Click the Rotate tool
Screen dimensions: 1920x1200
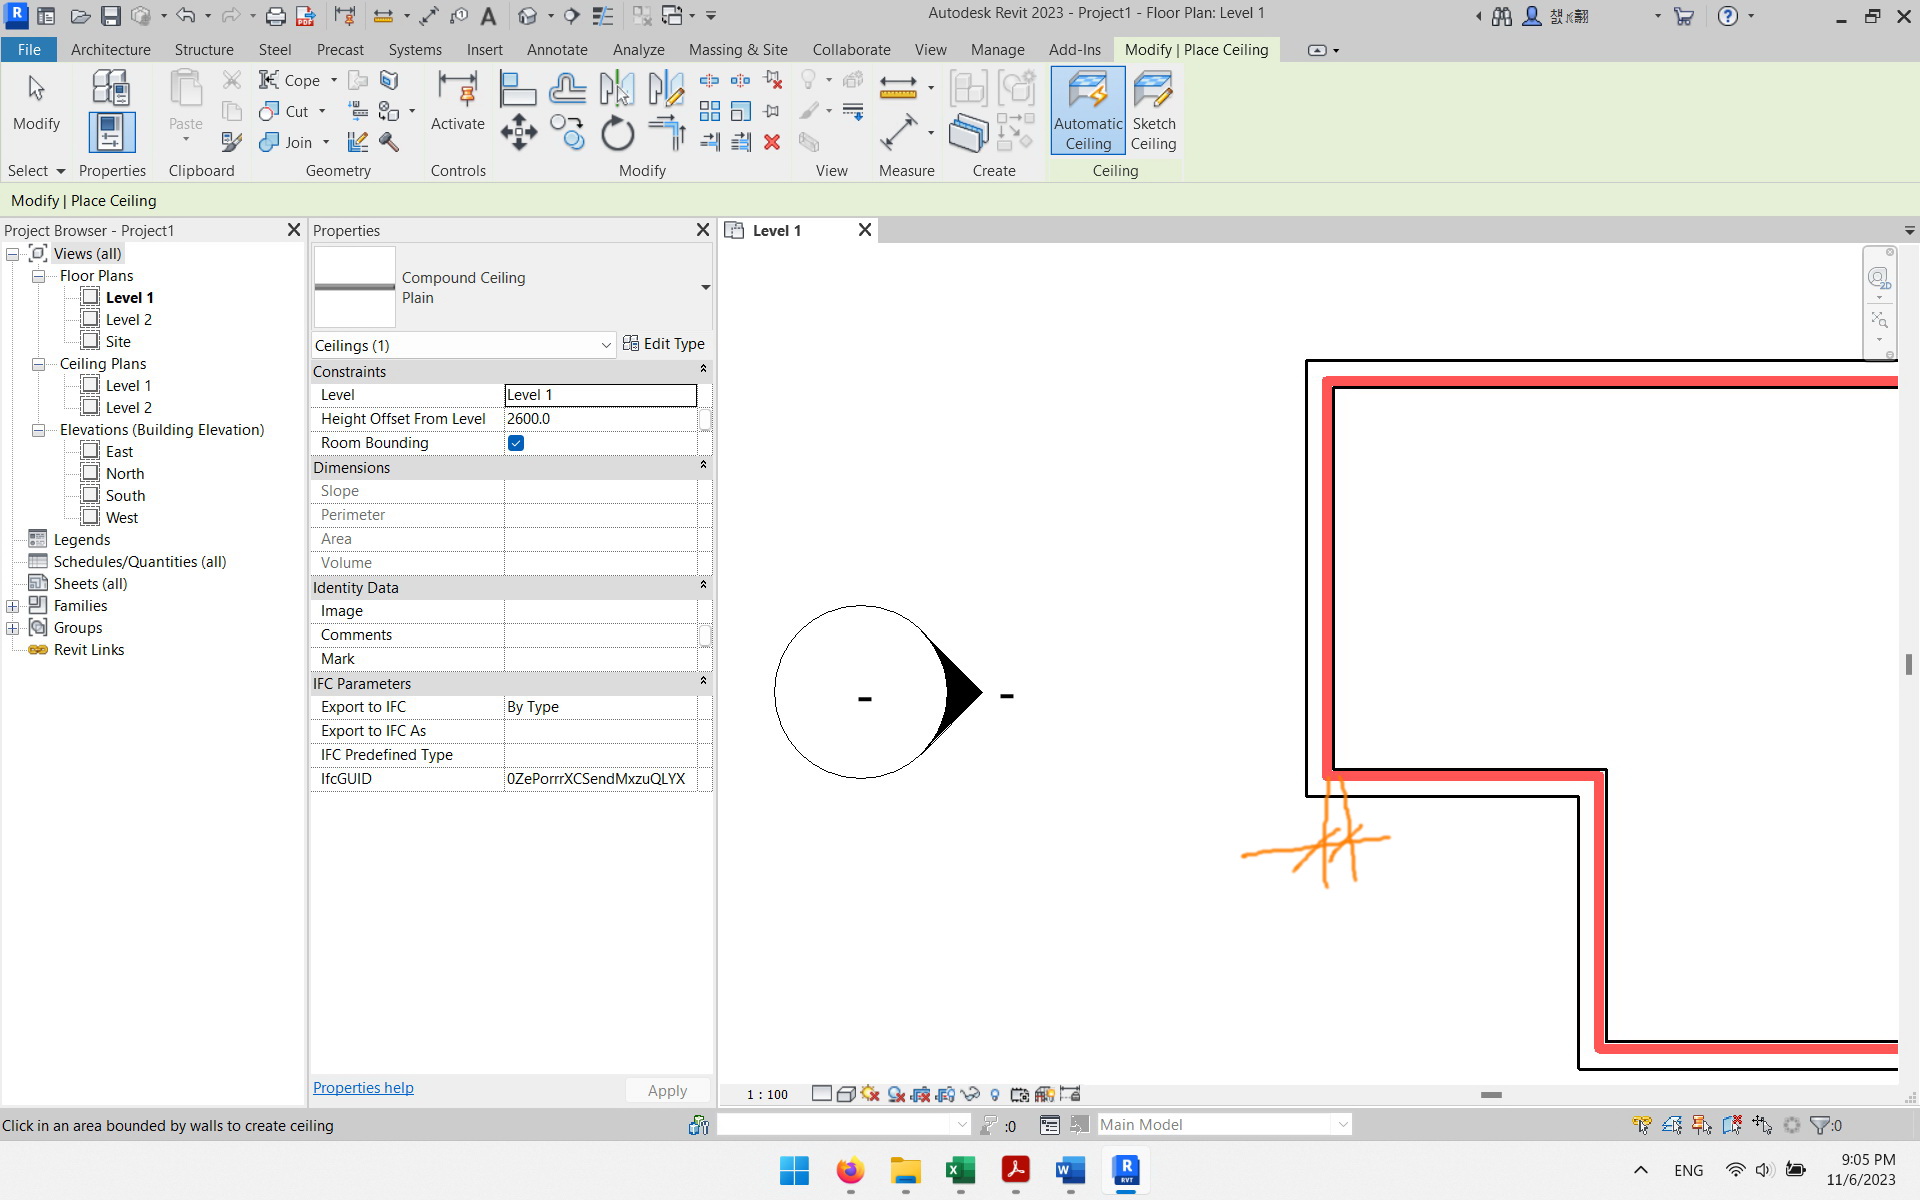coord(617,132)
